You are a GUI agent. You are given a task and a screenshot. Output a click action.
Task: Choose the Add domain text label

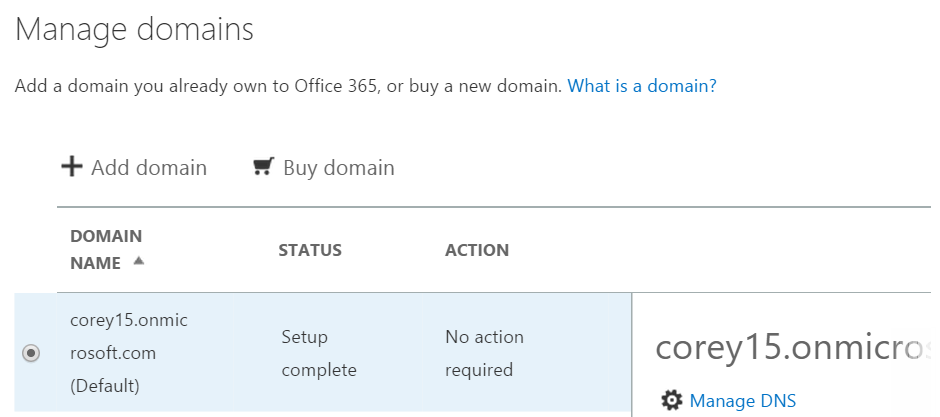coord(149,168)
